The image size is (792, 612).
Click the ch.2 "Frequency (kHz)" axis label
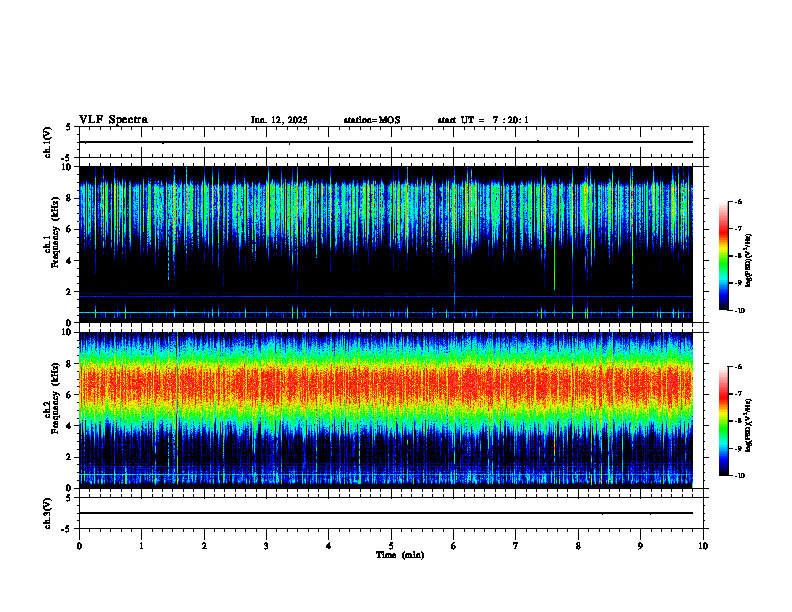pos(55,397)
